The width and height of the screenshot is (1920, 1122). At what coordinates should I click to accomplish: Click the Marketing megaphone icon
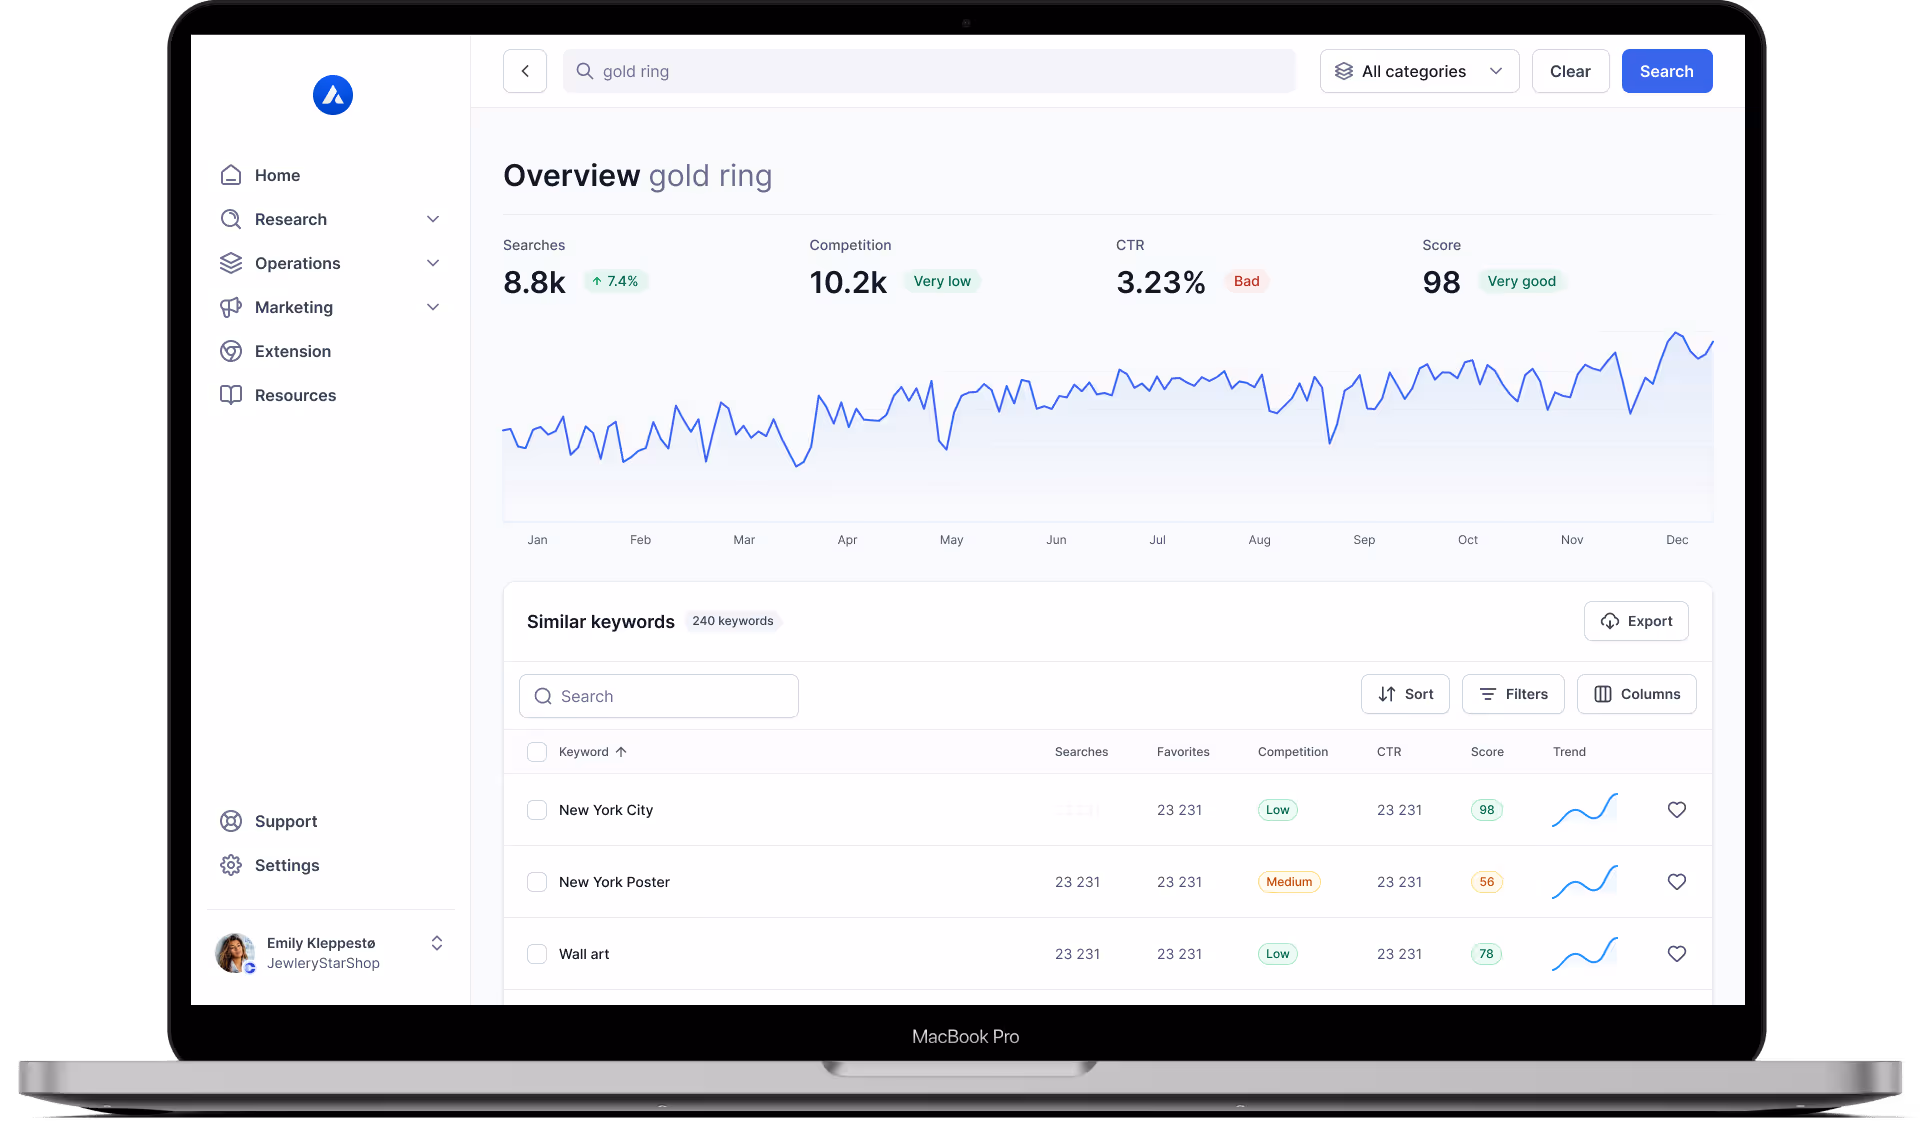pos(231,307)
